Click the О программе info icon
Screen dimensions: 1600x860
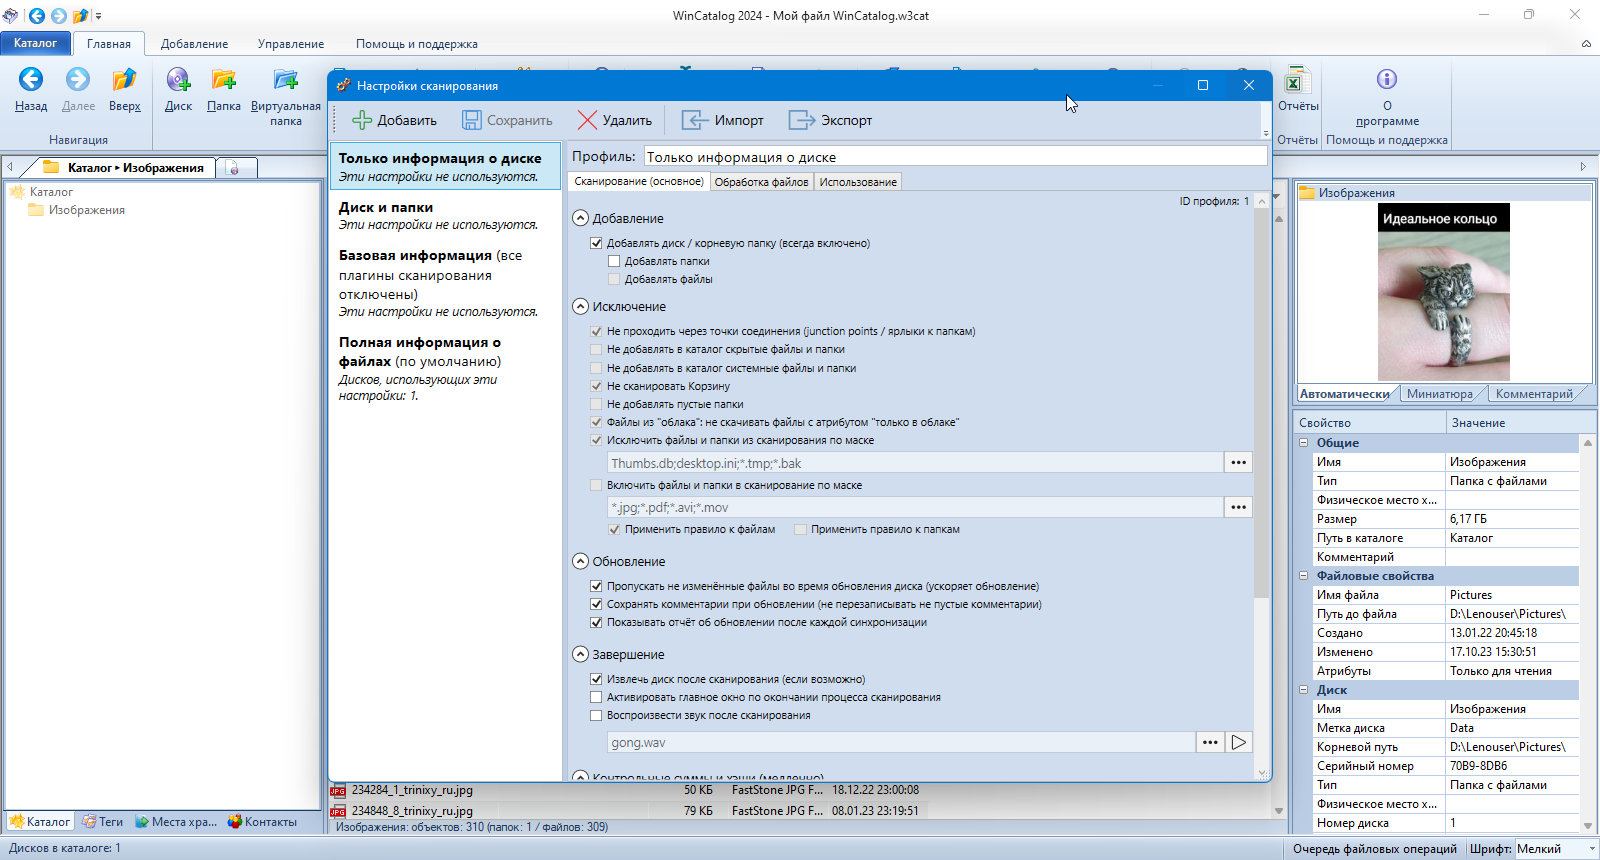[1386, 79]
